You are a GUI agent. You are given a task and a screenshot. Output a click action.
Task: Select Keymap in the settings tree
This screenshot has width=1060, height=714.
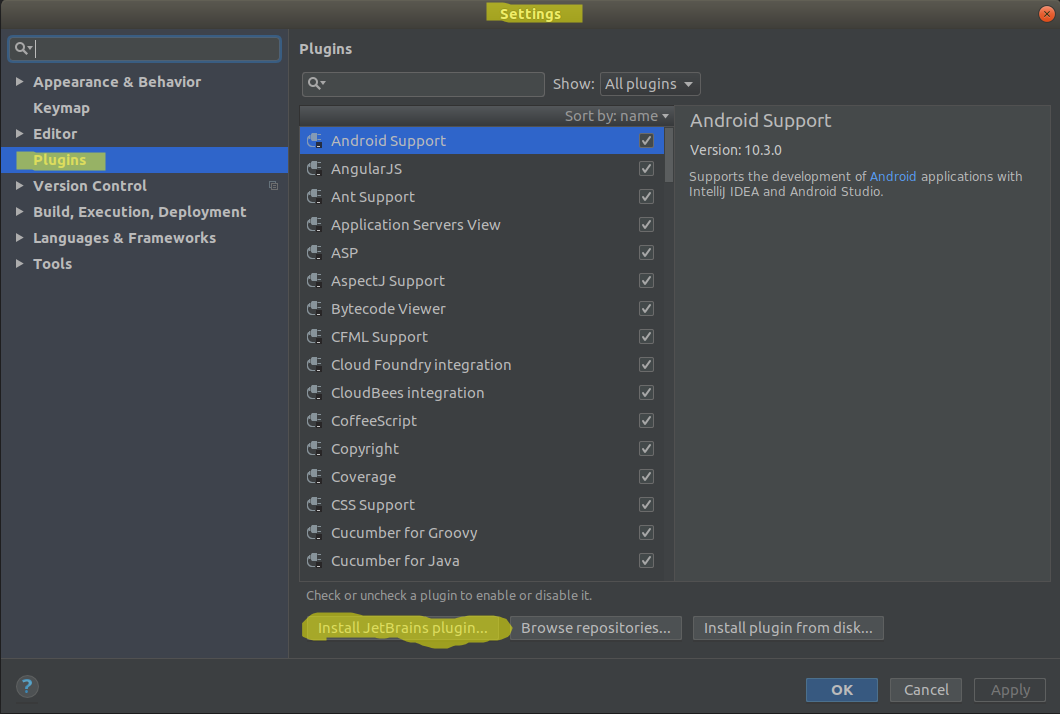tap(62, 108)
